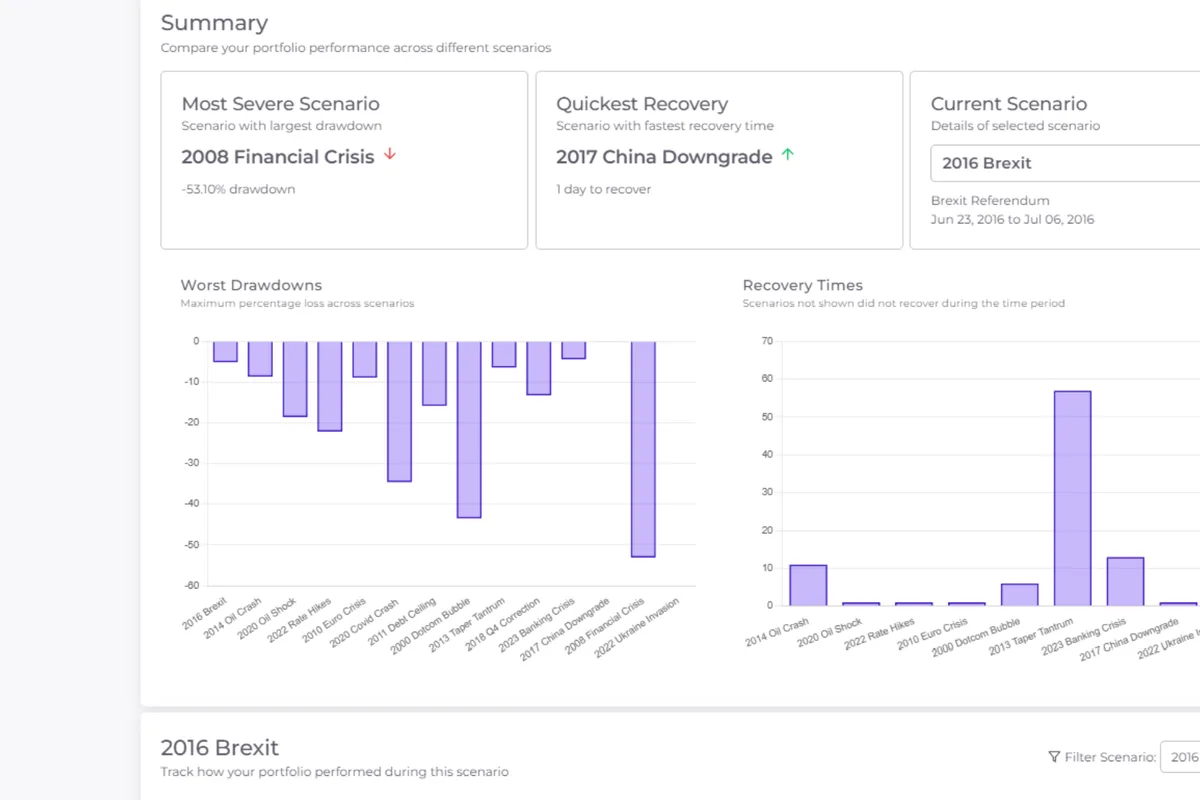This screenshot has width=1200, height=800.
Task: Open the Current Scenario dropdown showing 2016 Brexit
Action: click(1065, 163)
